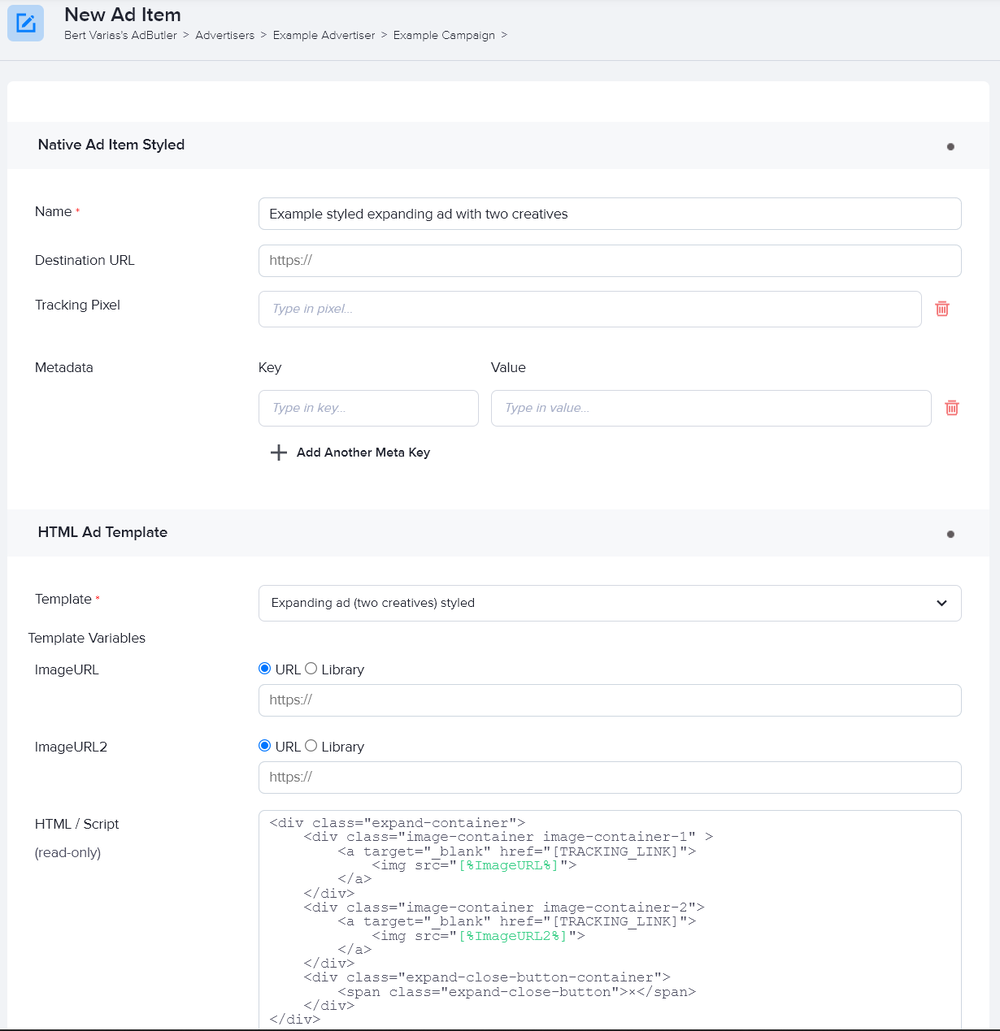
Task: Click the HTML Ad Template heading
Action: [103, 532]
